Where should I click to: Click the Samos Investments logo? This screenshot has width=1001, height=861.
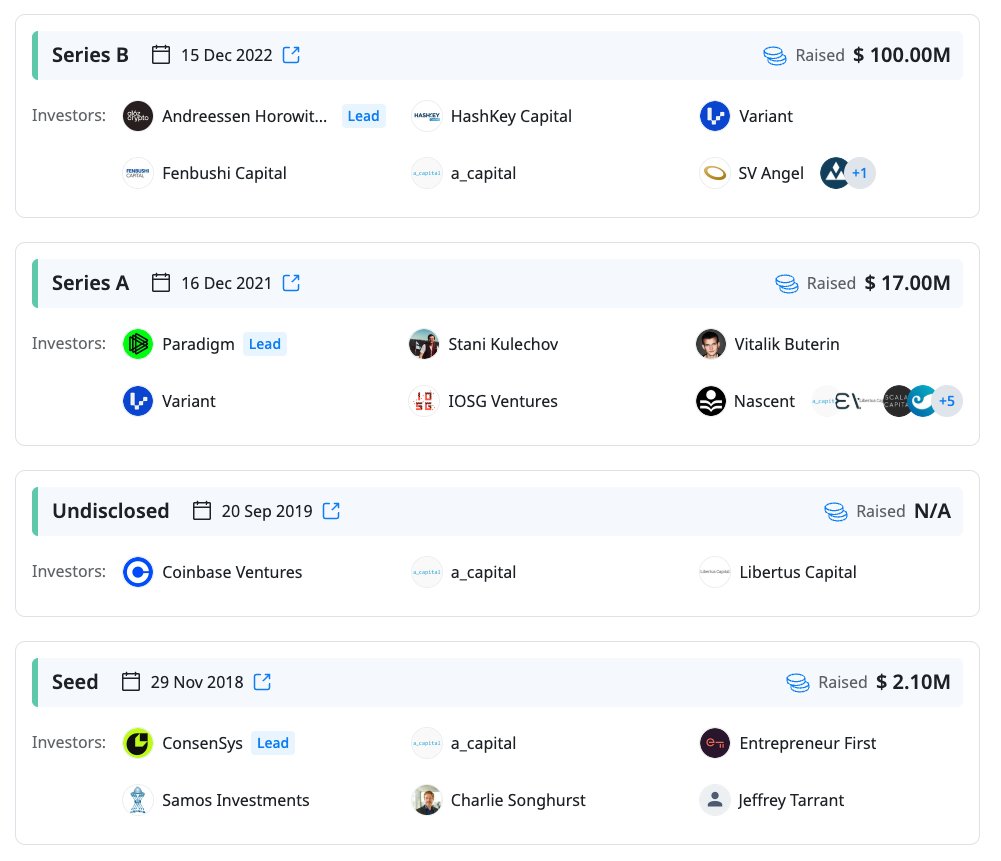(138, 800)
